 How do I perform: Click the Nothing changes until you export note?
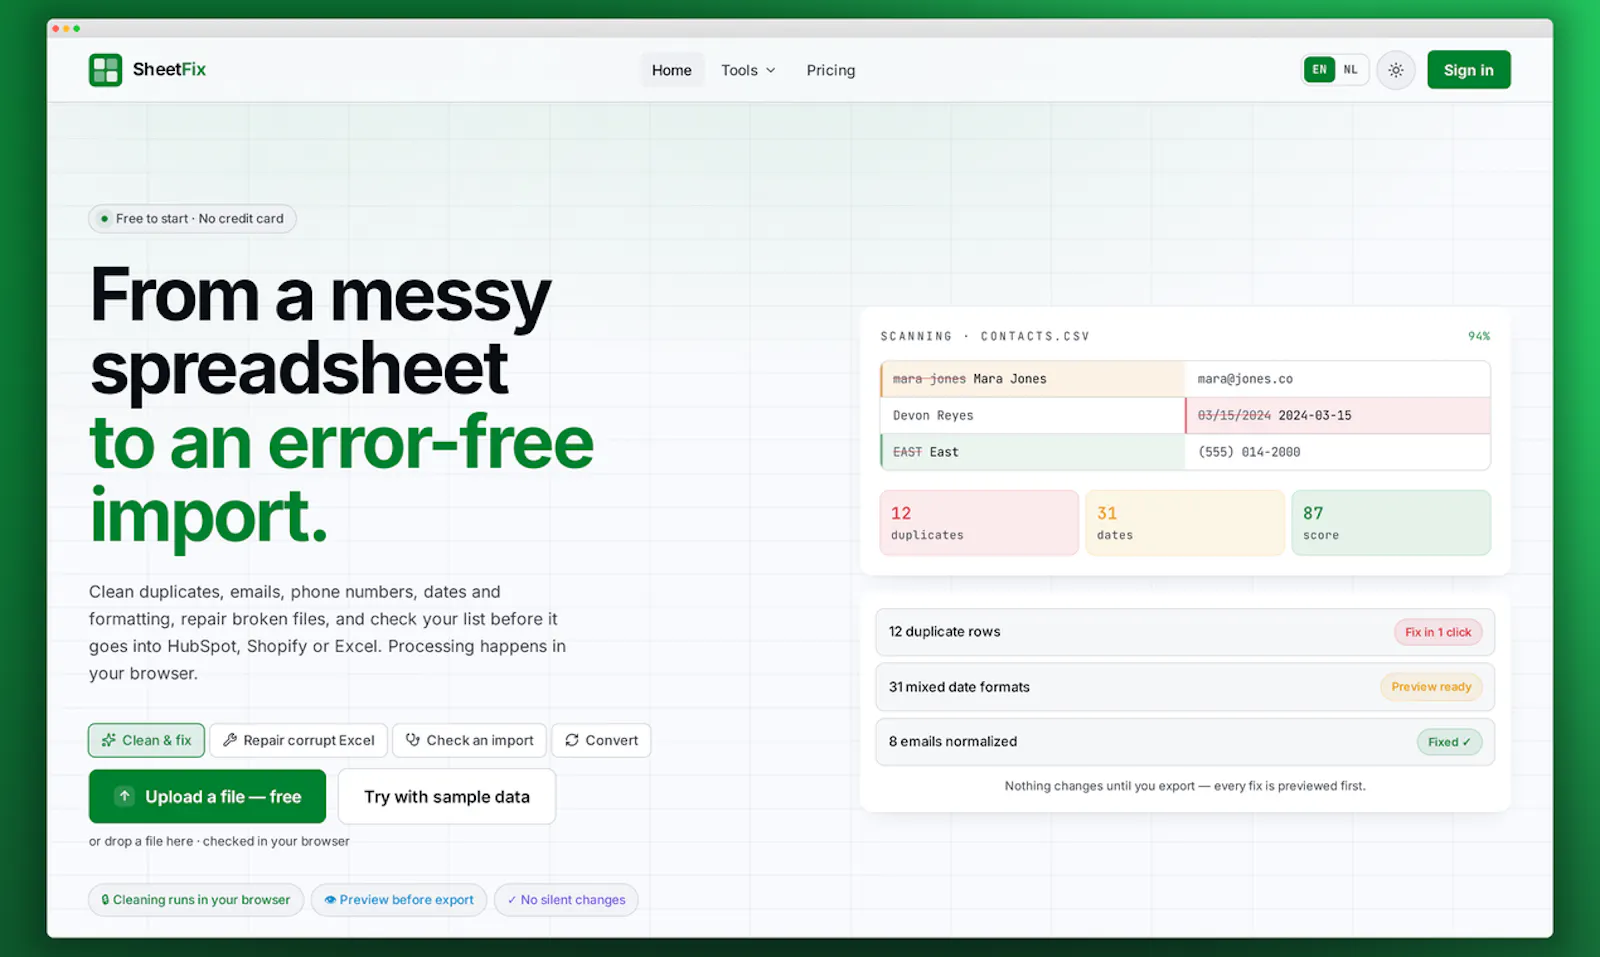coord(1185,786)
